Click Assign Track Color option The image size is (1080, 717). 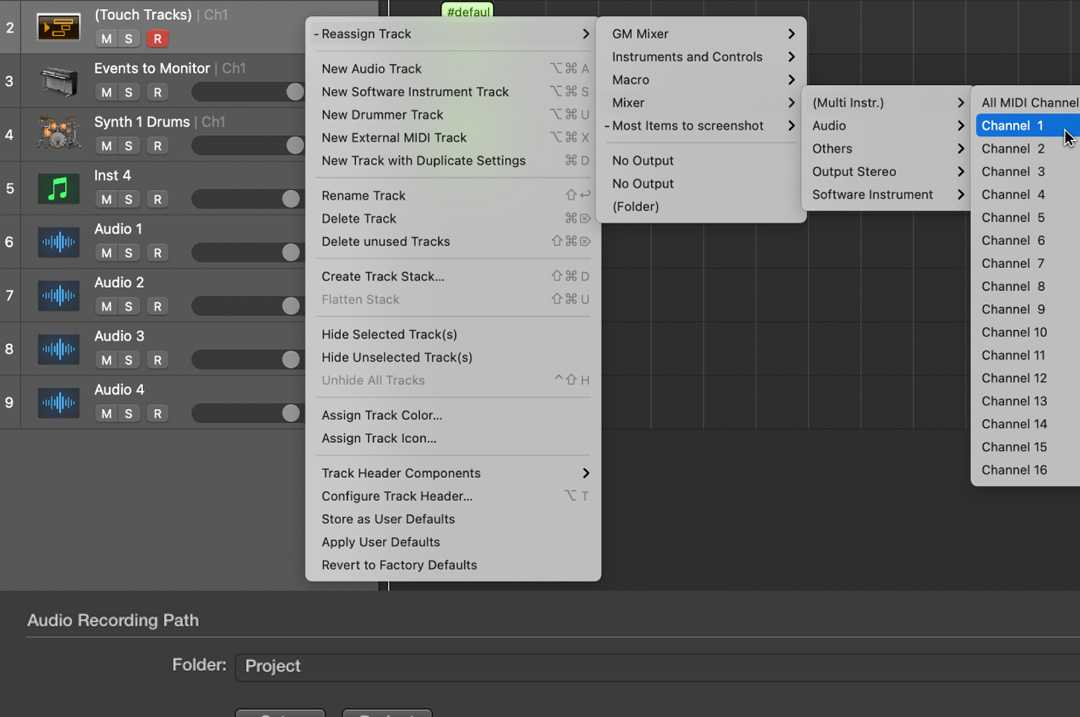tap(381, 415)
